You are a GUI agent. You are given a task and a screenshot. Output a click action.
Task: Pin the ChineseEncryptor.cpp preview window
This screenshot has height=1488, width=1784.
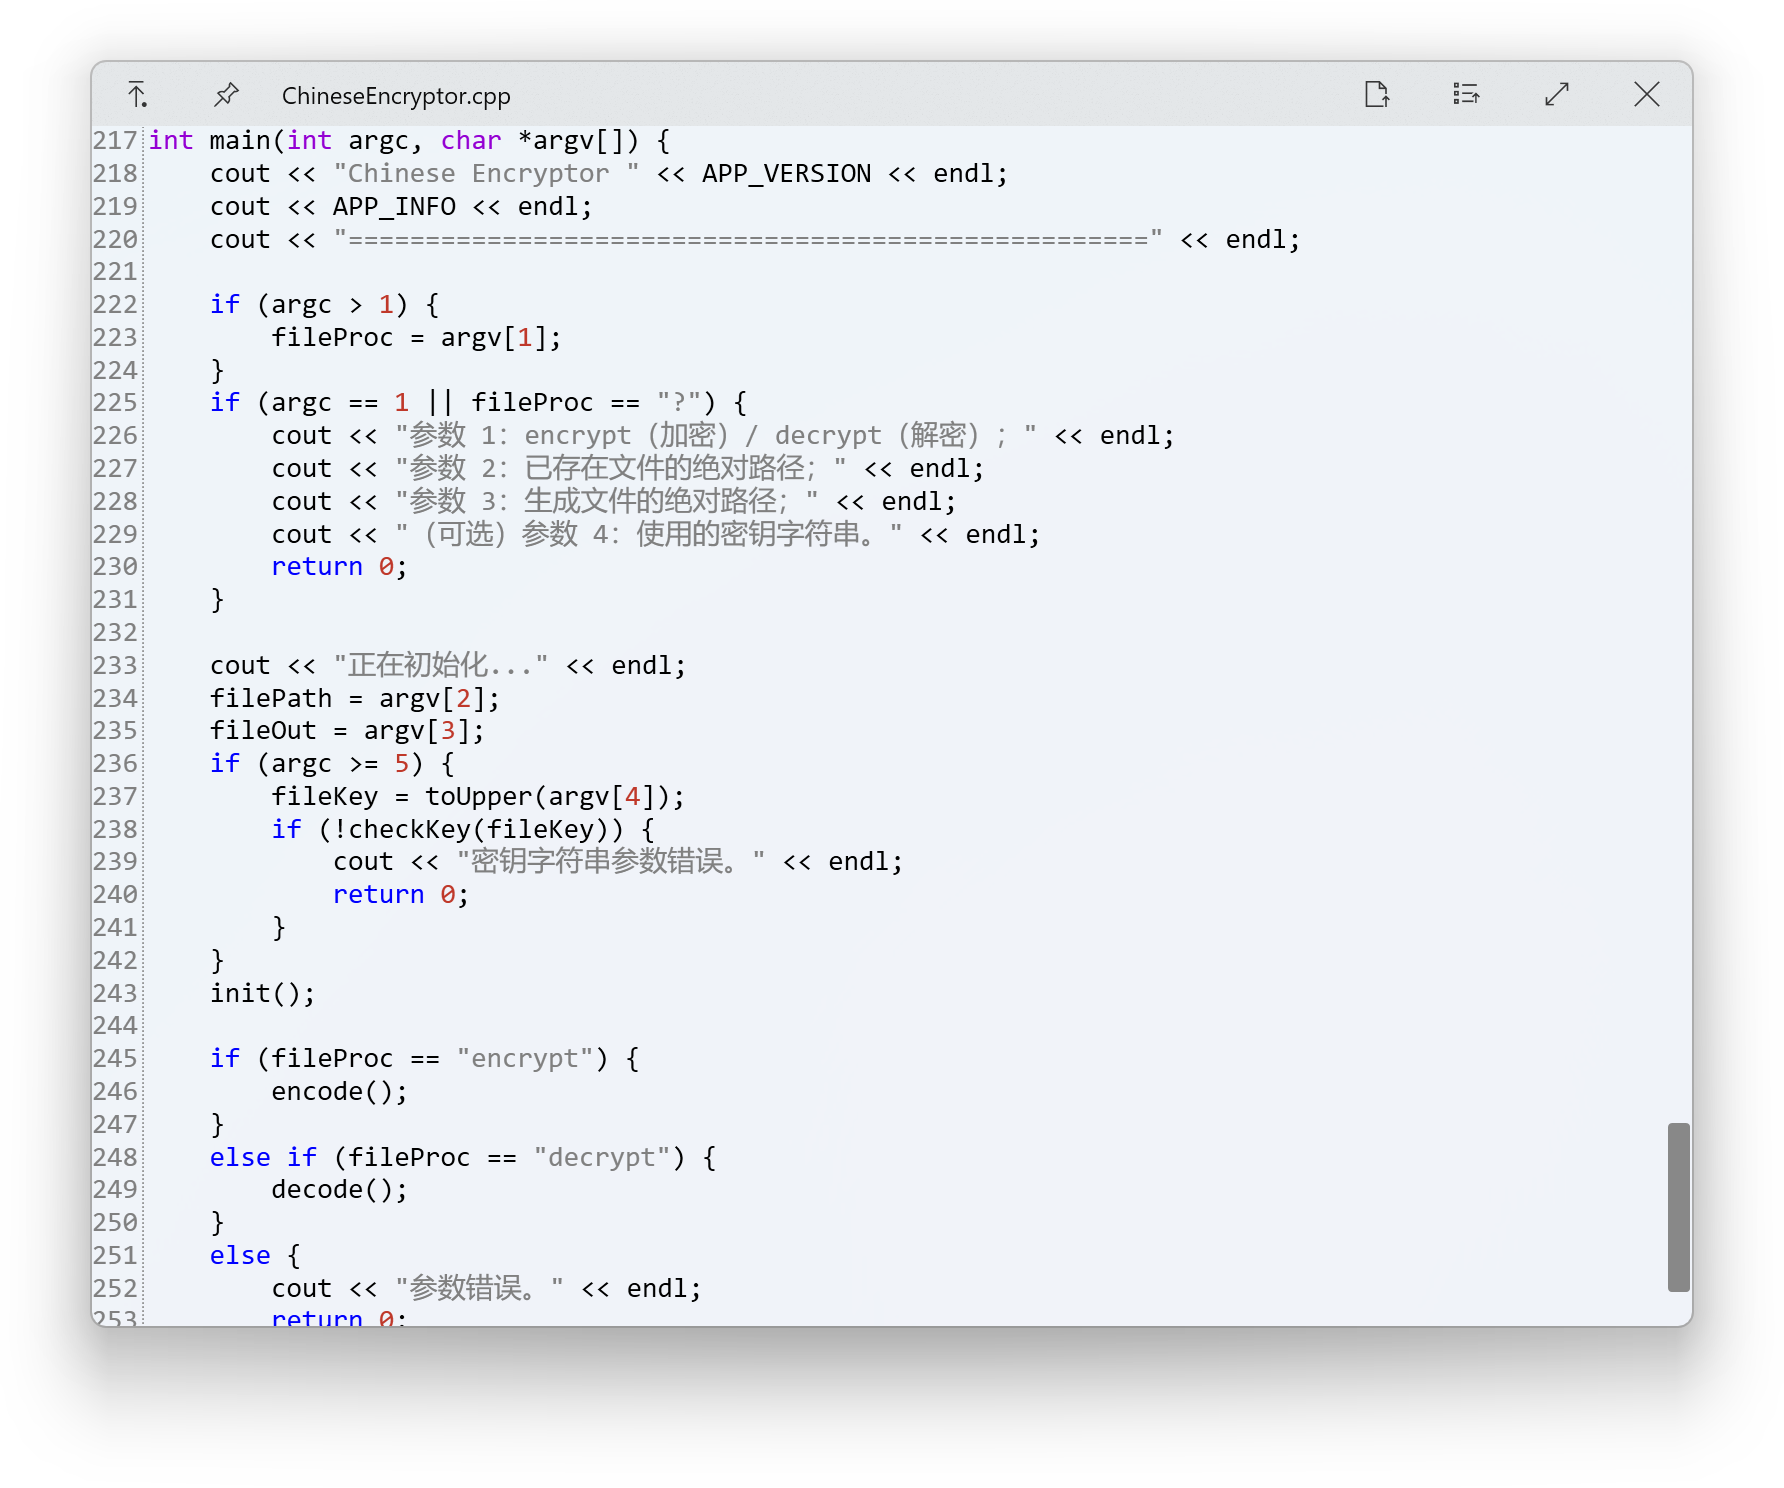point(227,95)
